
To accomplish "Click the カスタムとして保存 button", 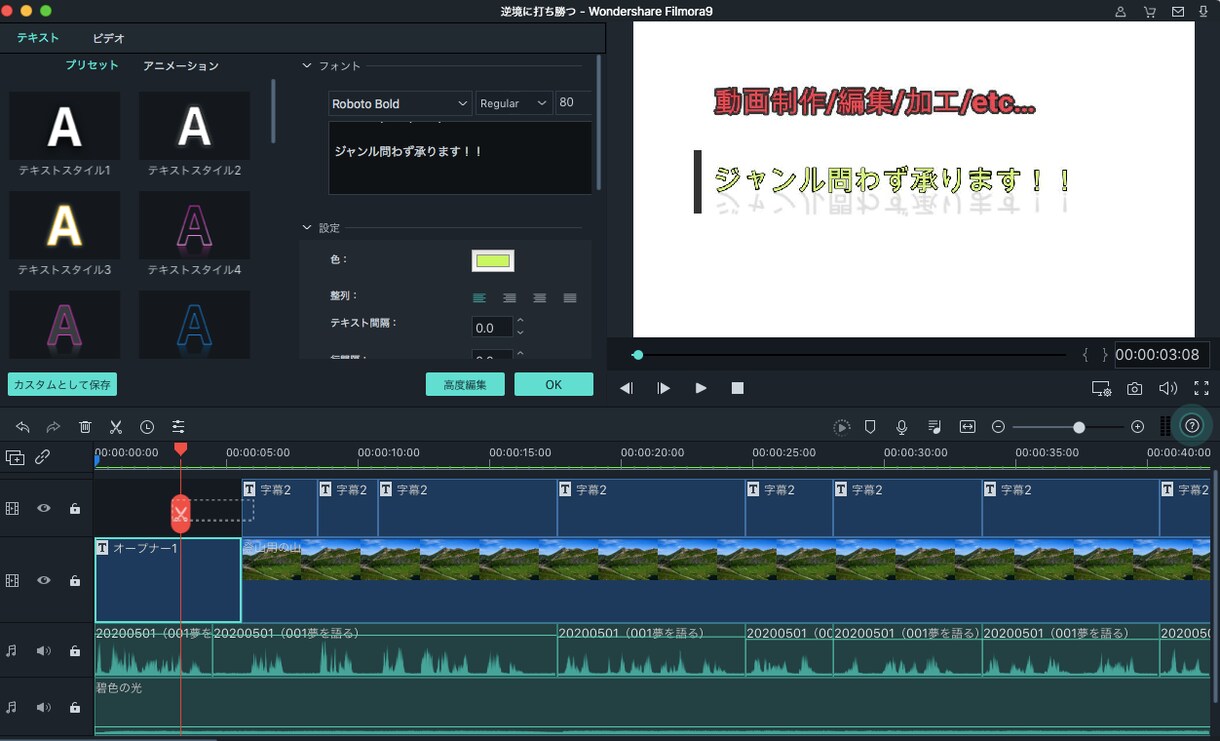I will click(x=62, y=384).
